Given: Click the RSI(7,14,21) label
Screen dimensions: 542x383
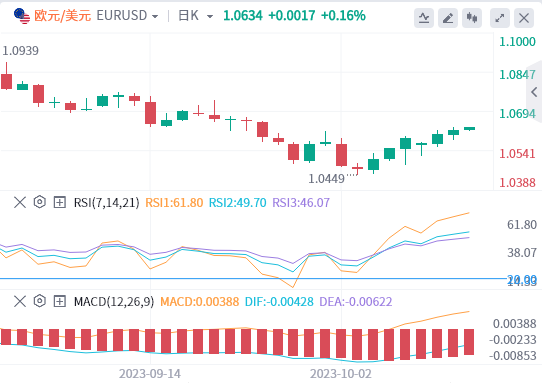Looking at the screenshot, I should coord(106,203).
